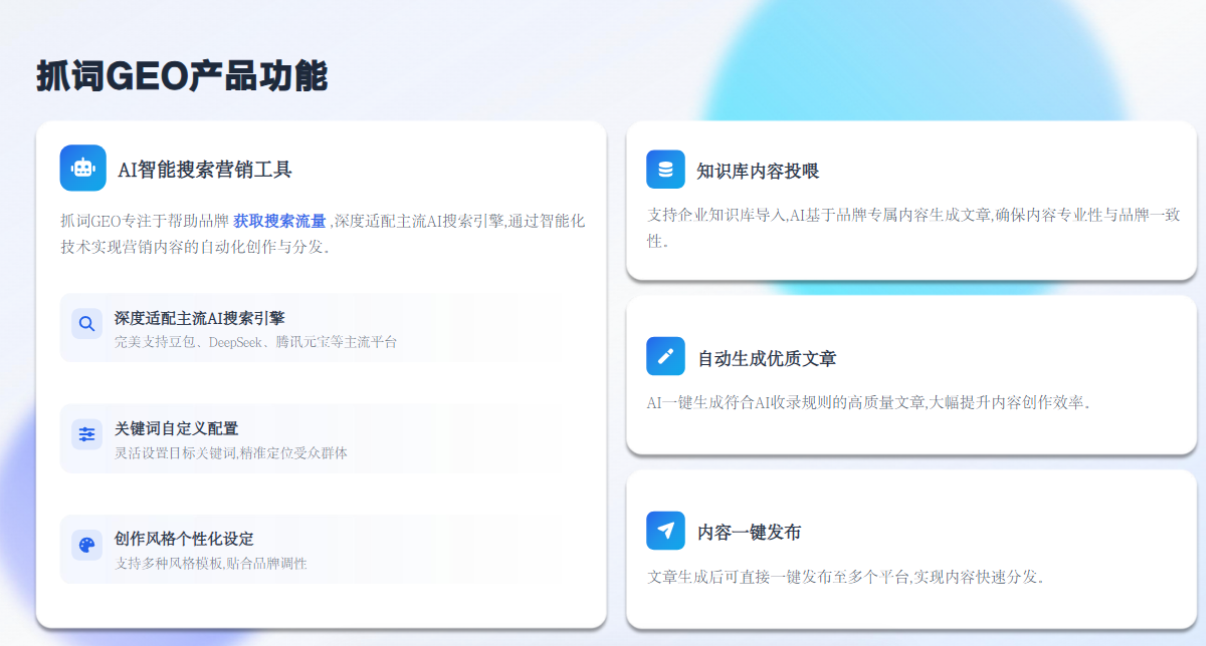Click the database icon for 知识库内容投喂
The height and width of the screenshot is (646, 1206).
click(665, 169)
